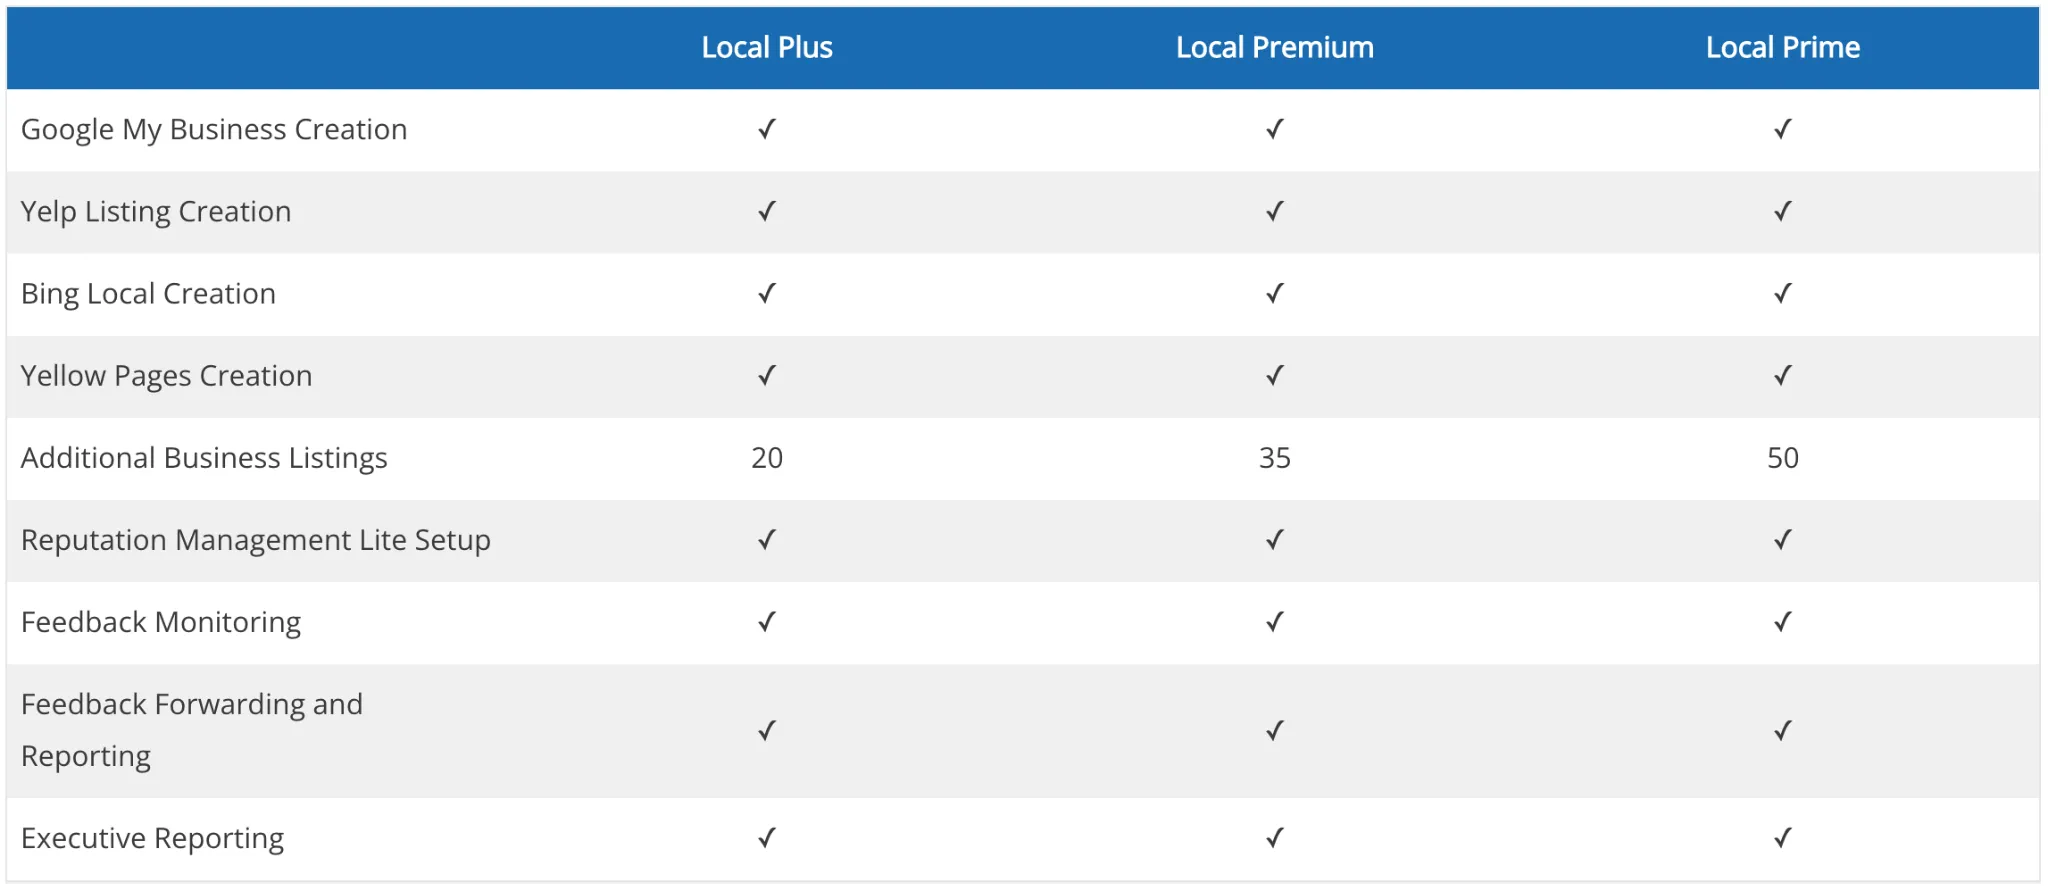Click the value 50 under Local Prime
Screen dimensions: 2048x886
click(x=1783, y=458)
